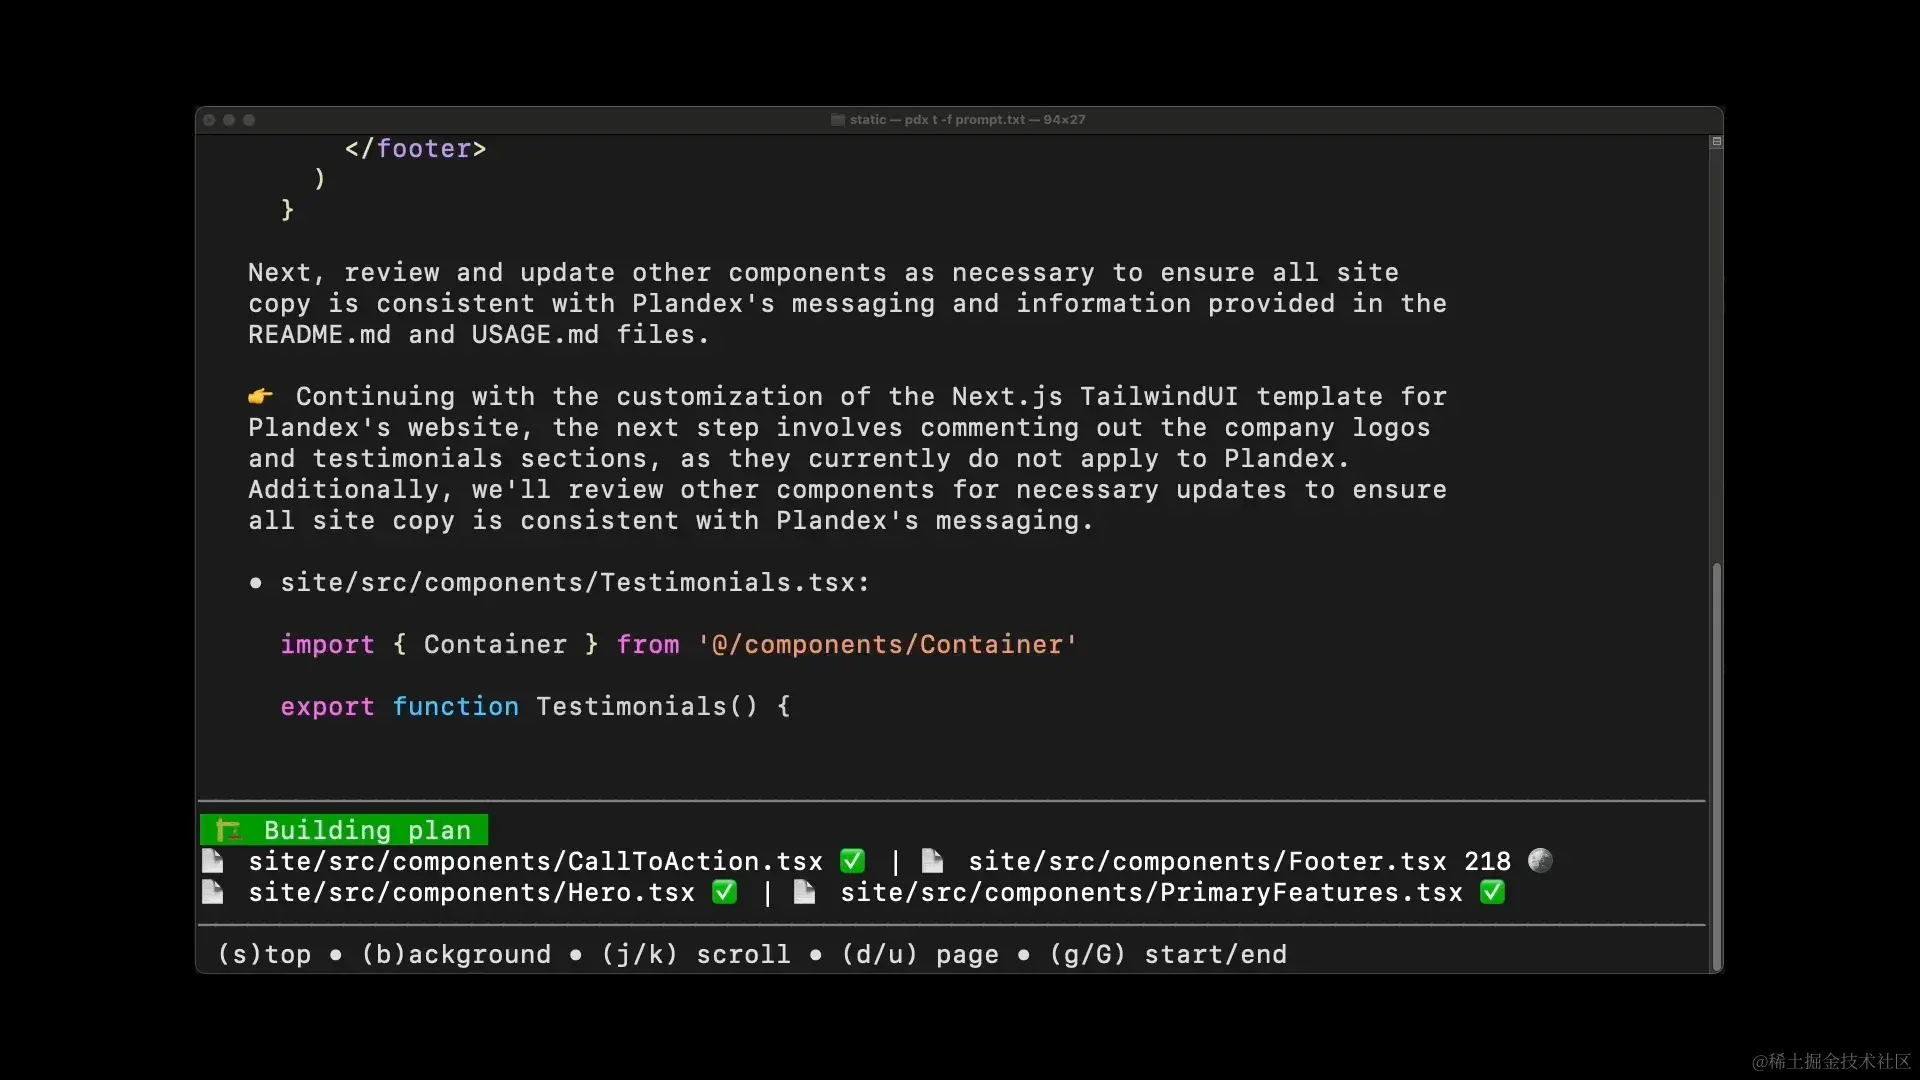The image size is (1920, 1080).
Task: Click the (b)ackground shortcut hint
Action: coord(456,954)
